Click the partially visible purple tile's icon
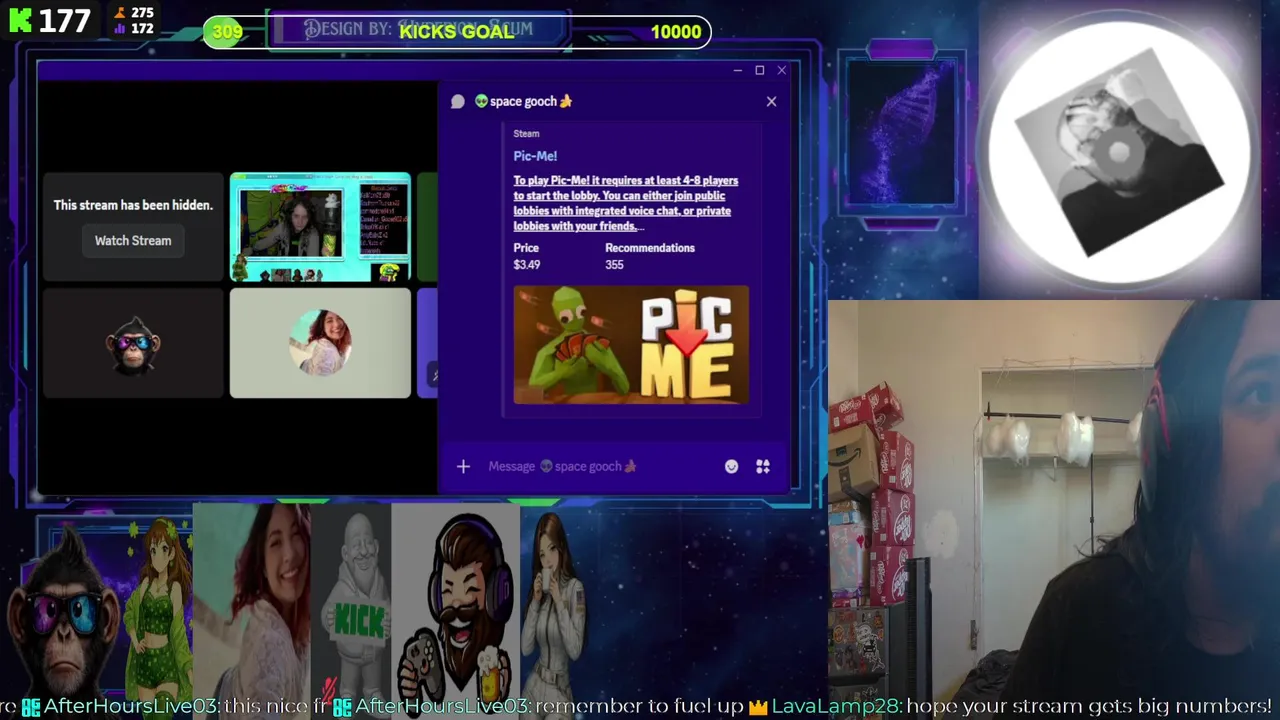Screen dimensions: 1280x720 (433, 375)
